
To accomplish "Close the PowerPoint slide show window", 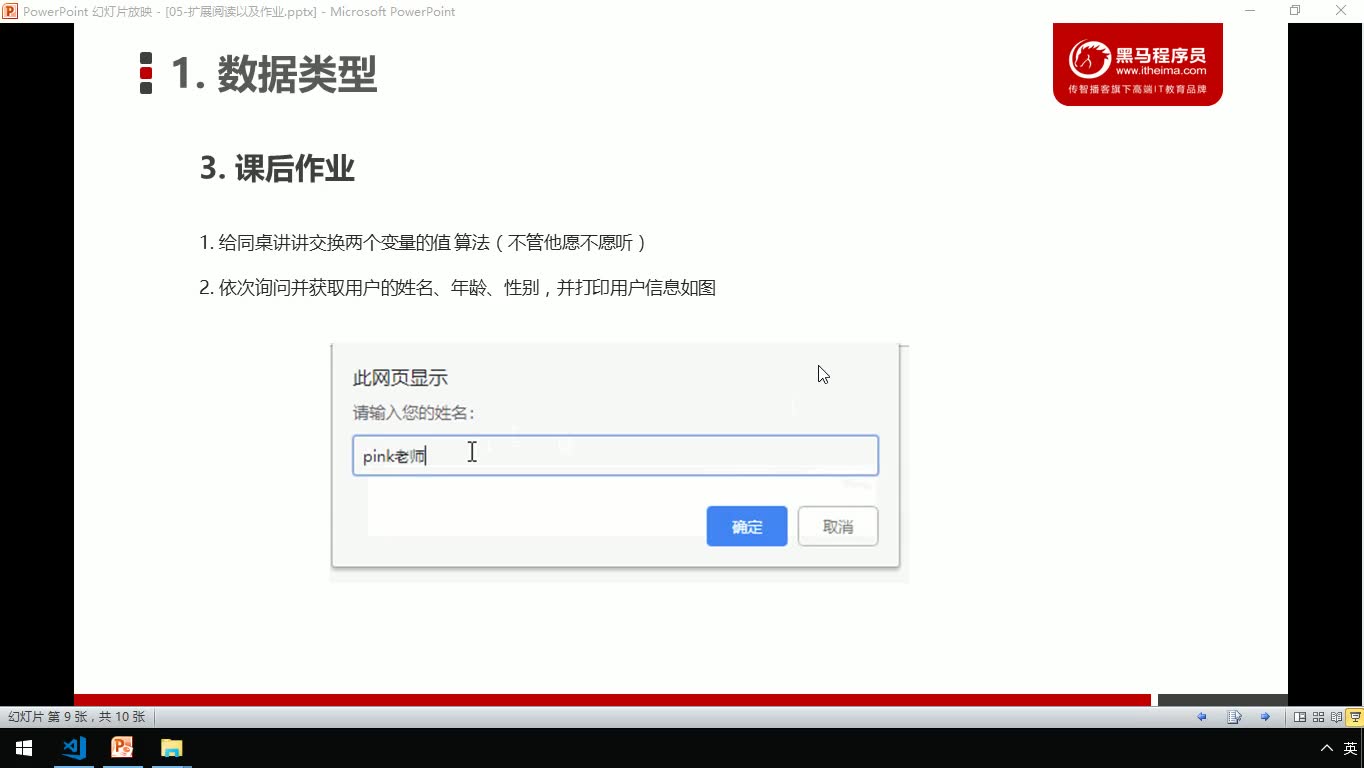I will point(1341,11).
